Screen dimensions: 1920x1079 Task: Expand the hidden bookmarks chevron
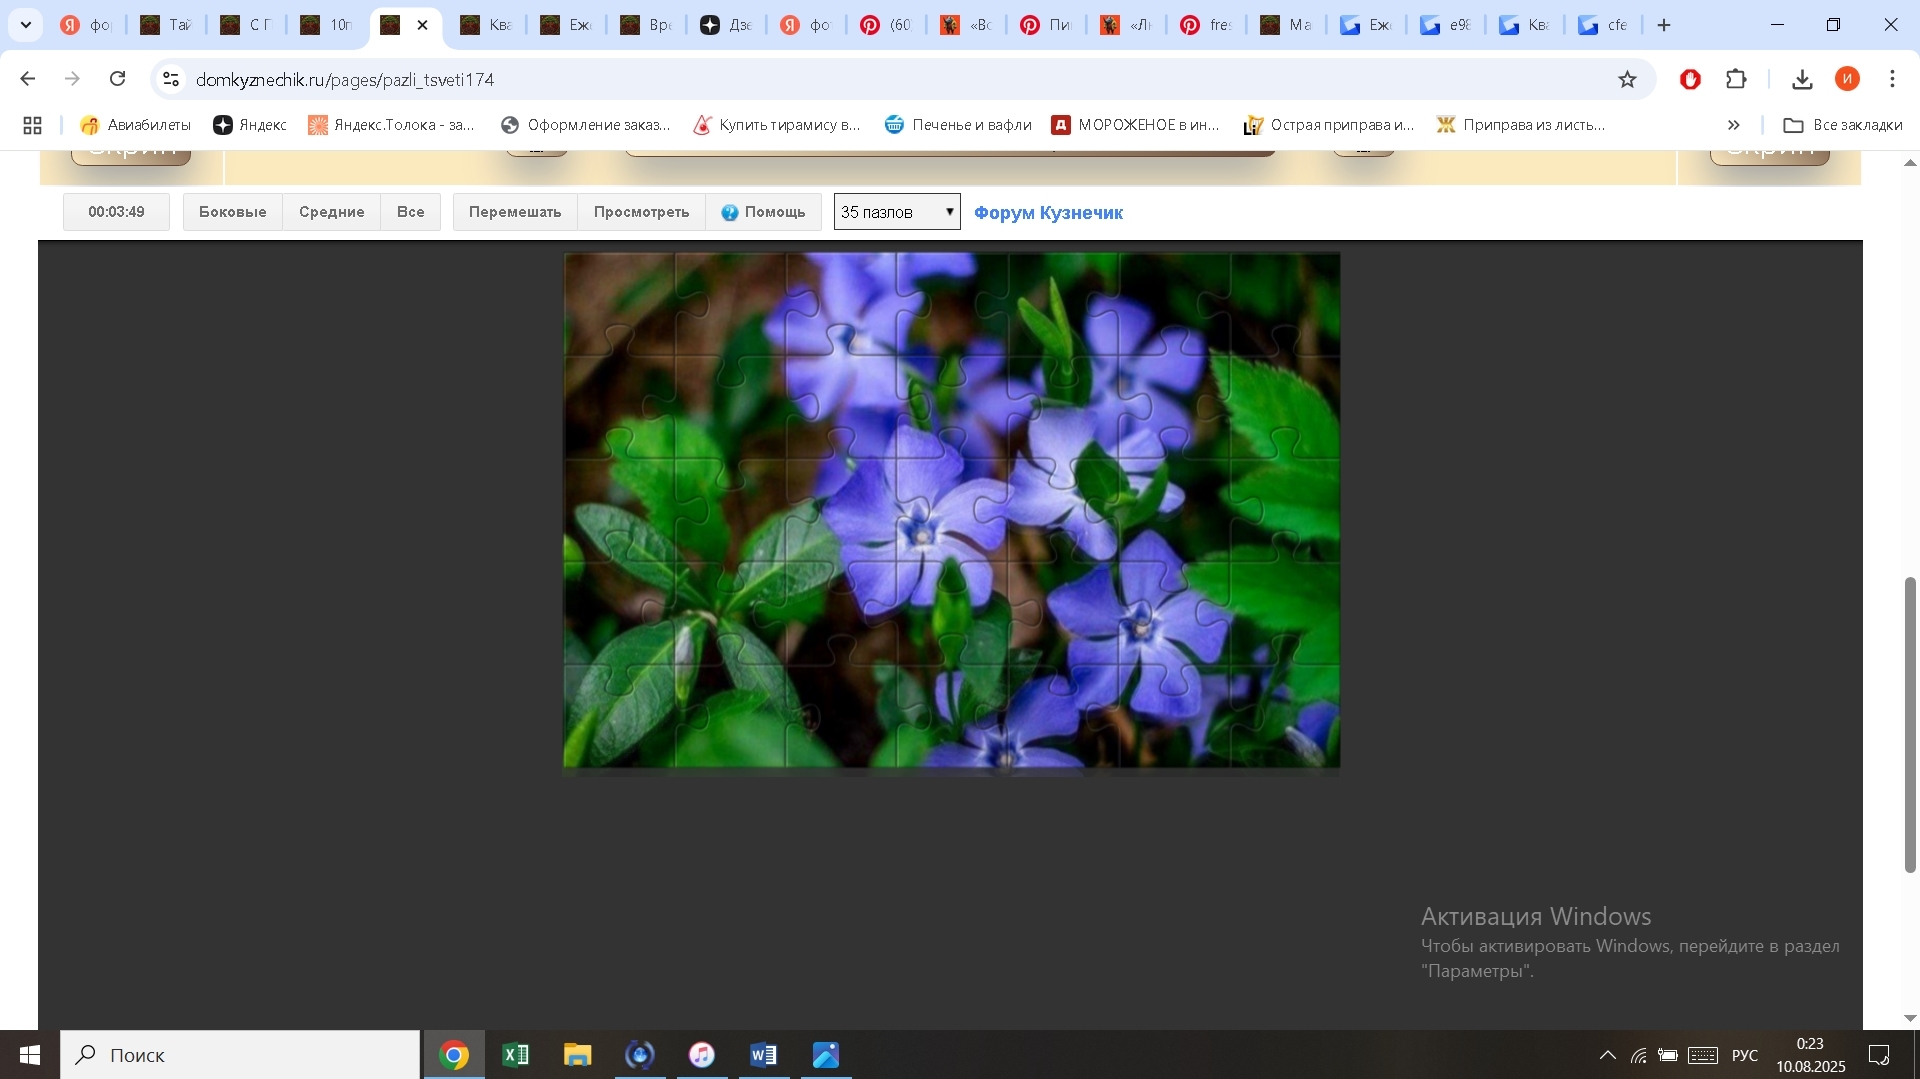[1734, 125]
